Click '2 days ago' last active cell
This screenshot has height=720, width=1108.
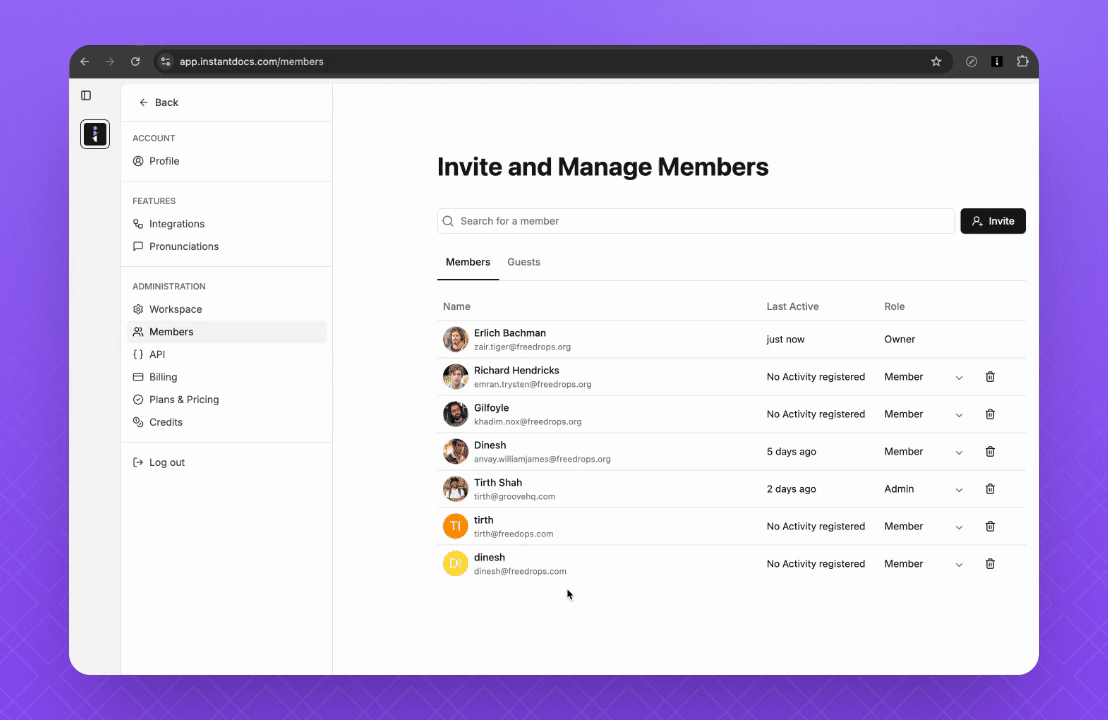(791, 489)
